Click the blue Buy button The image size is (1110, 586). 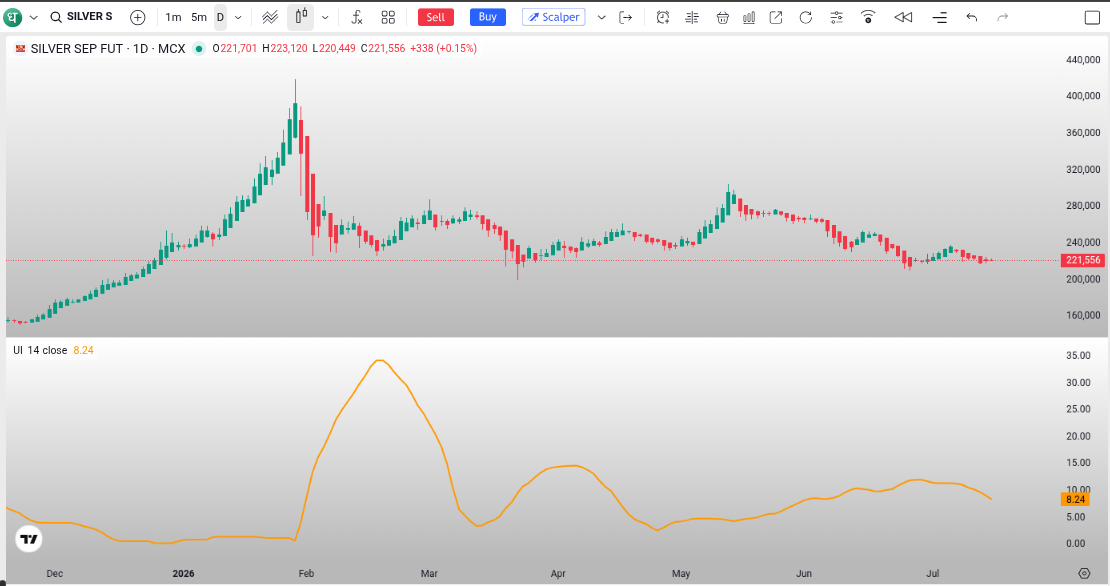(488, 17)
